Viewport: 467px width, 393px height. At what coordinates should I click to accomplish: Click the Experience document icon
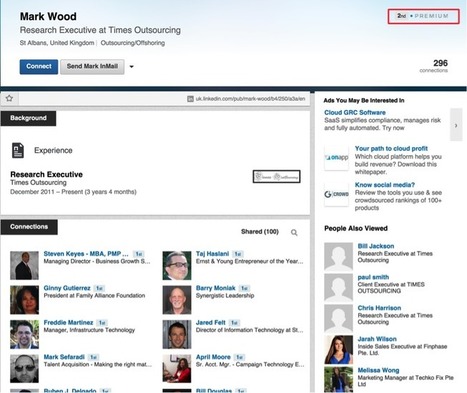pyautogui.click(x=18, y=150)
